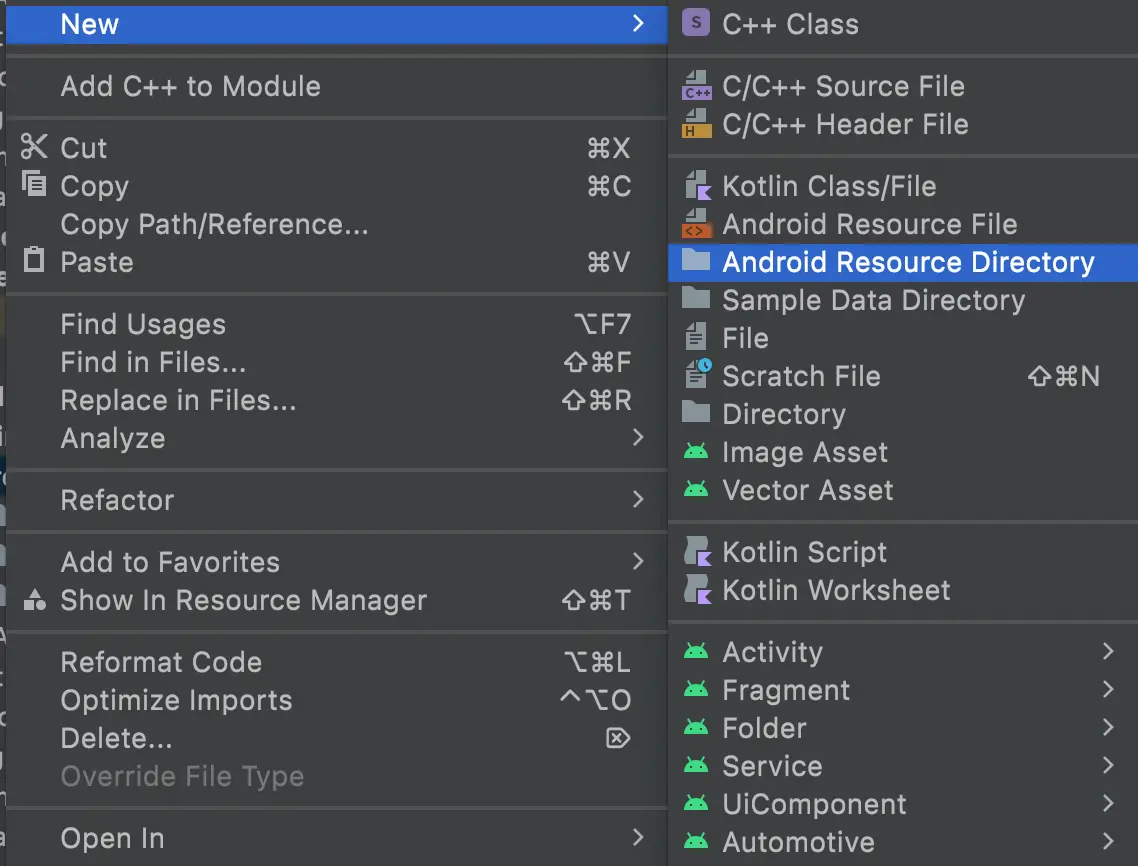1138x866 pixels.
Task: Click the Android Resource File icon
Action: tap(695, 225)
